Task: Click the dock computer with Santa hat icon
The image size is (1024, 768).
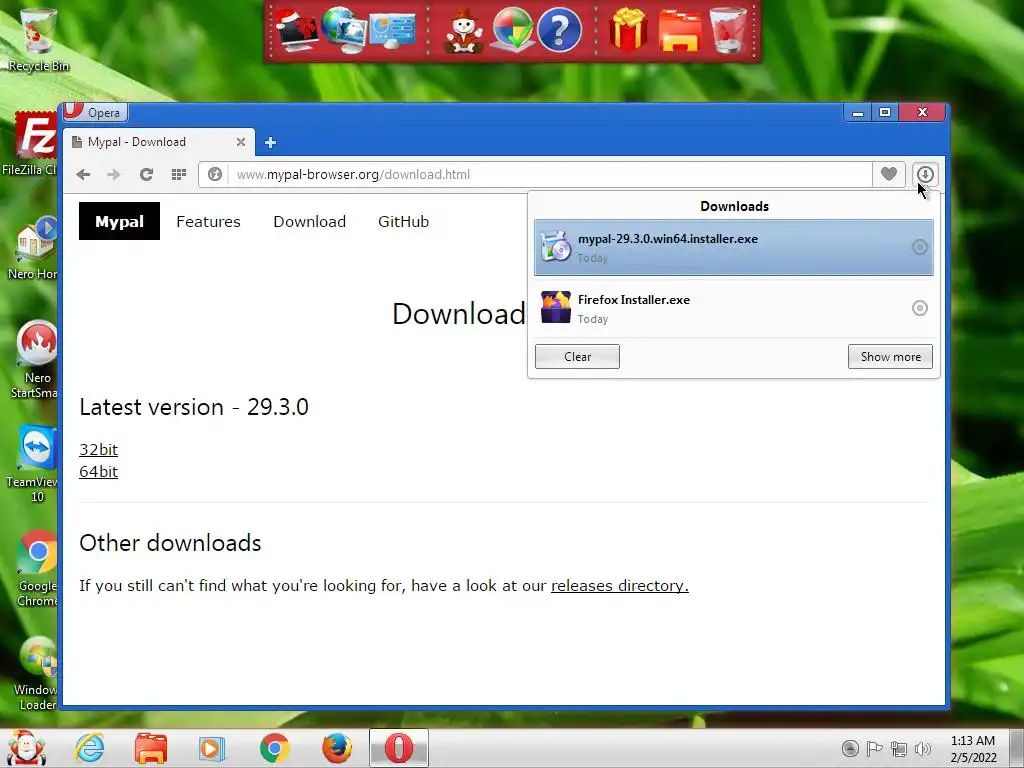Action: click(296, 30)
